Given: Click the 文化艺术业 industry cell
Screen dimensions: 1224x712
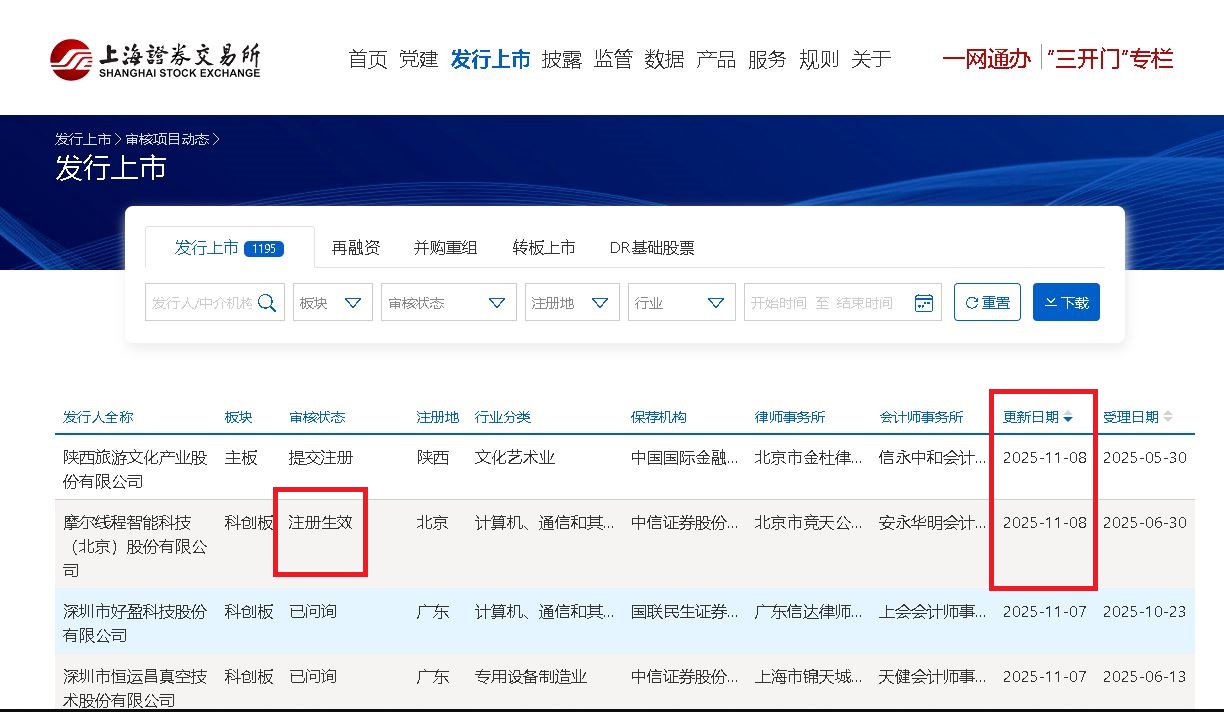Looking at the screenshot, I should (515, 457).
